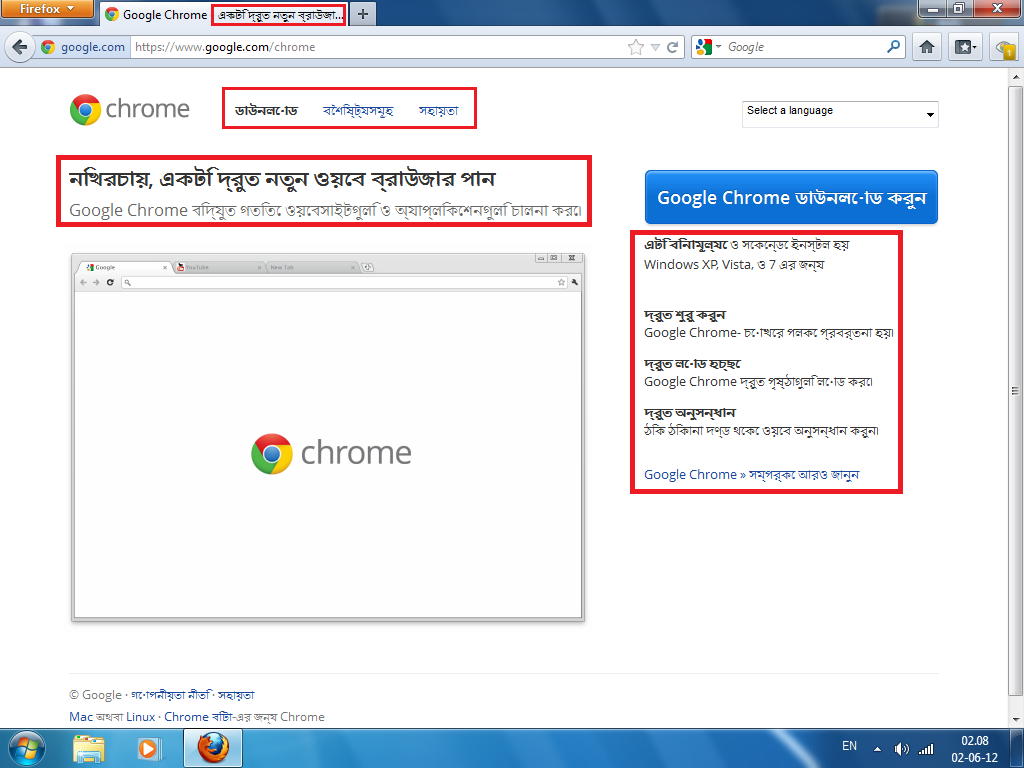Select the Google Chrome browser tab
Screen dimensions: 1024x768
[224, 14]
